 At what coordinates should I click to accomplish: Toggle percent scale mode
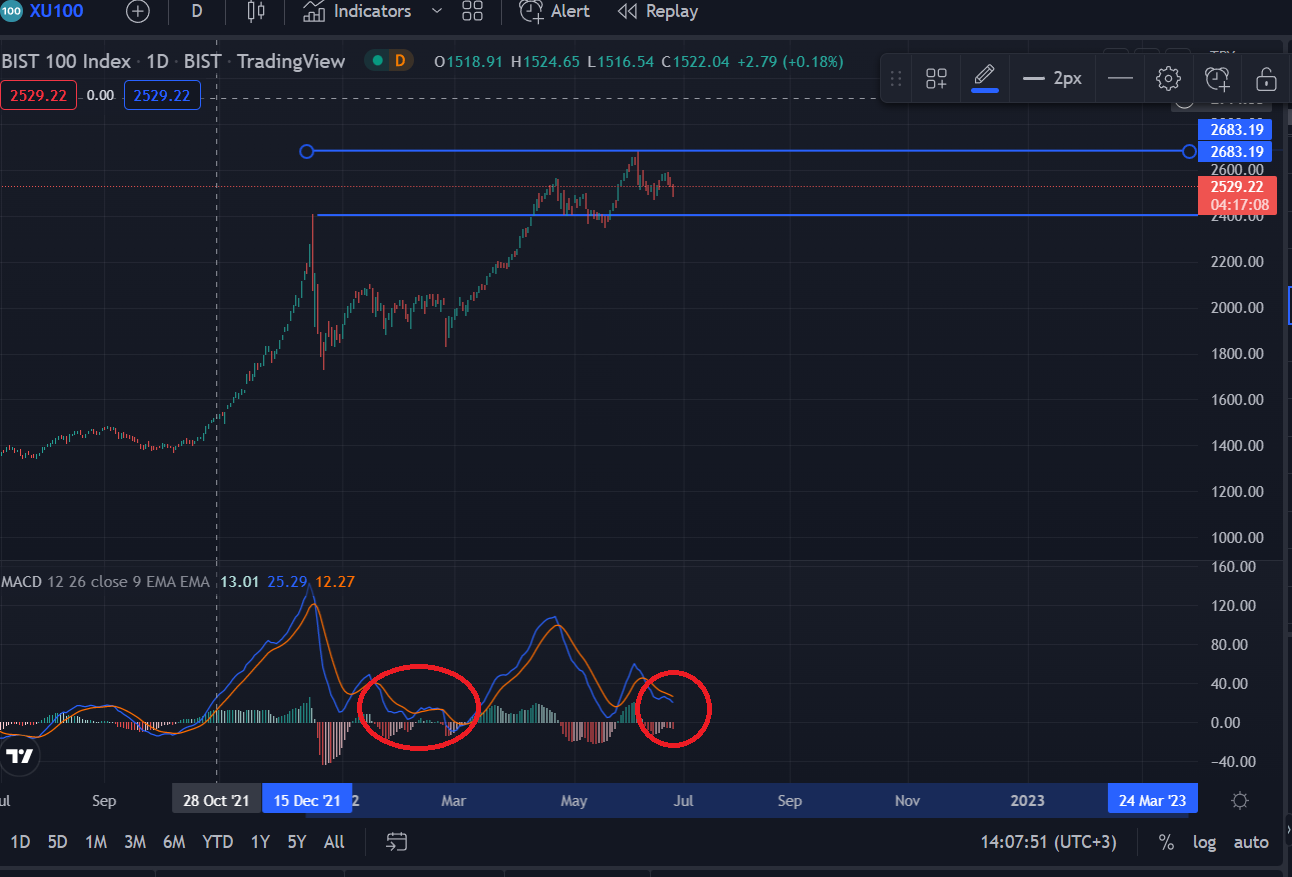pos(1166,842)
